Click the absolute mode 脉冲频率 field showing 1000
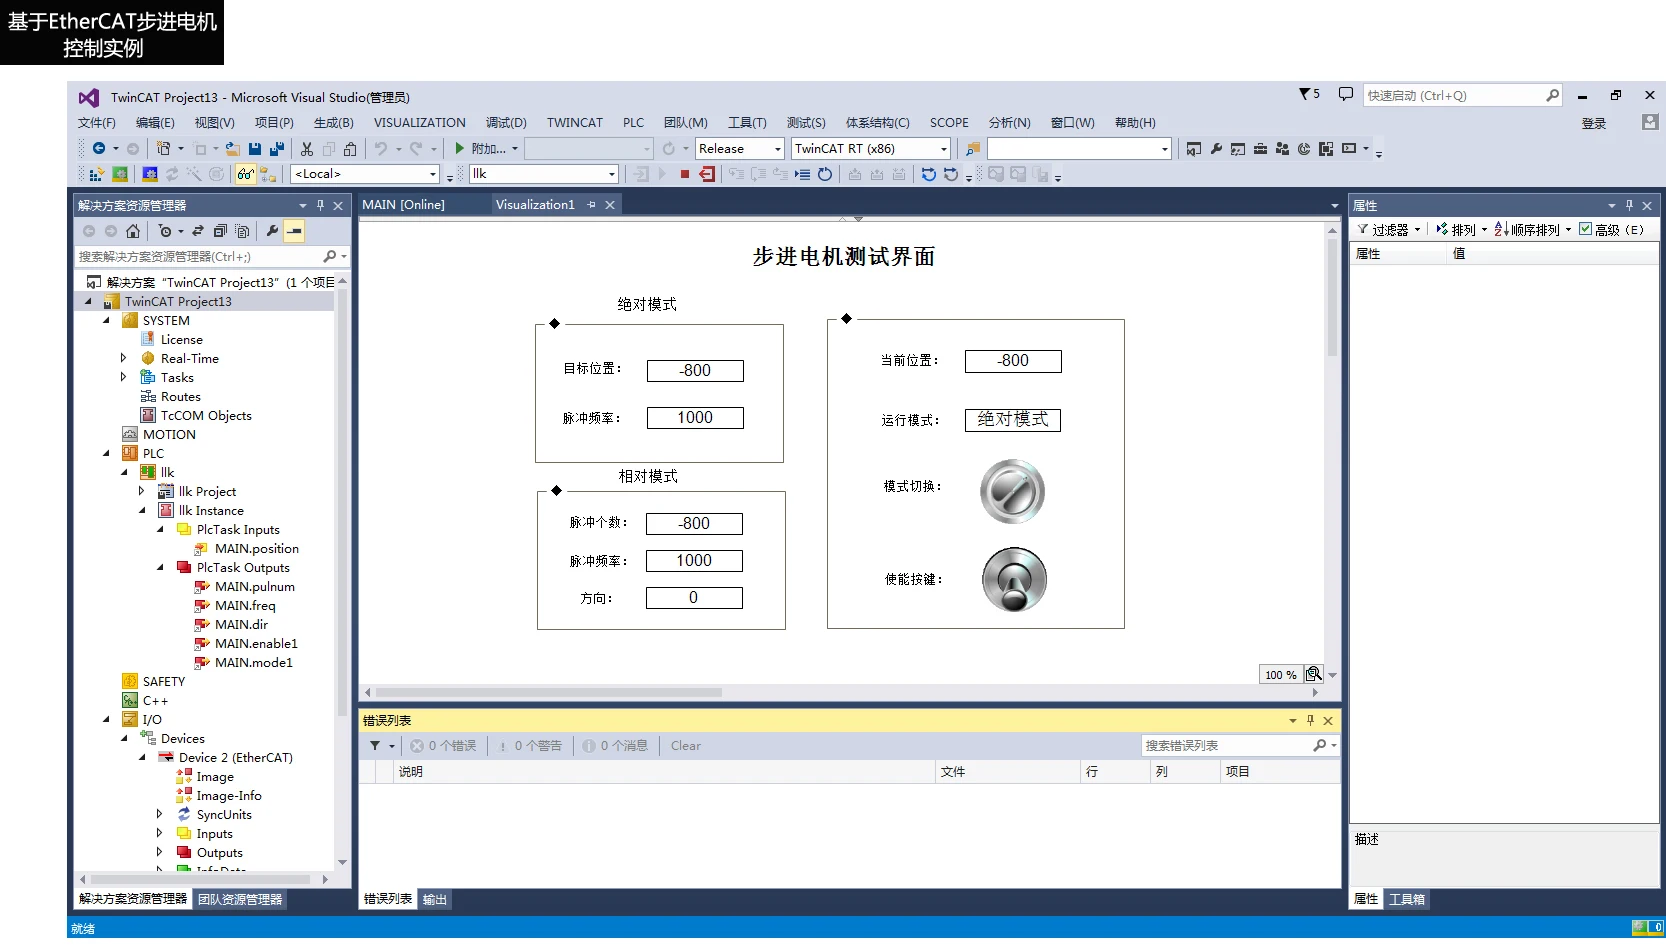Screen dimensions: 1666x945 pyautogui.click(x=695, y=418)
